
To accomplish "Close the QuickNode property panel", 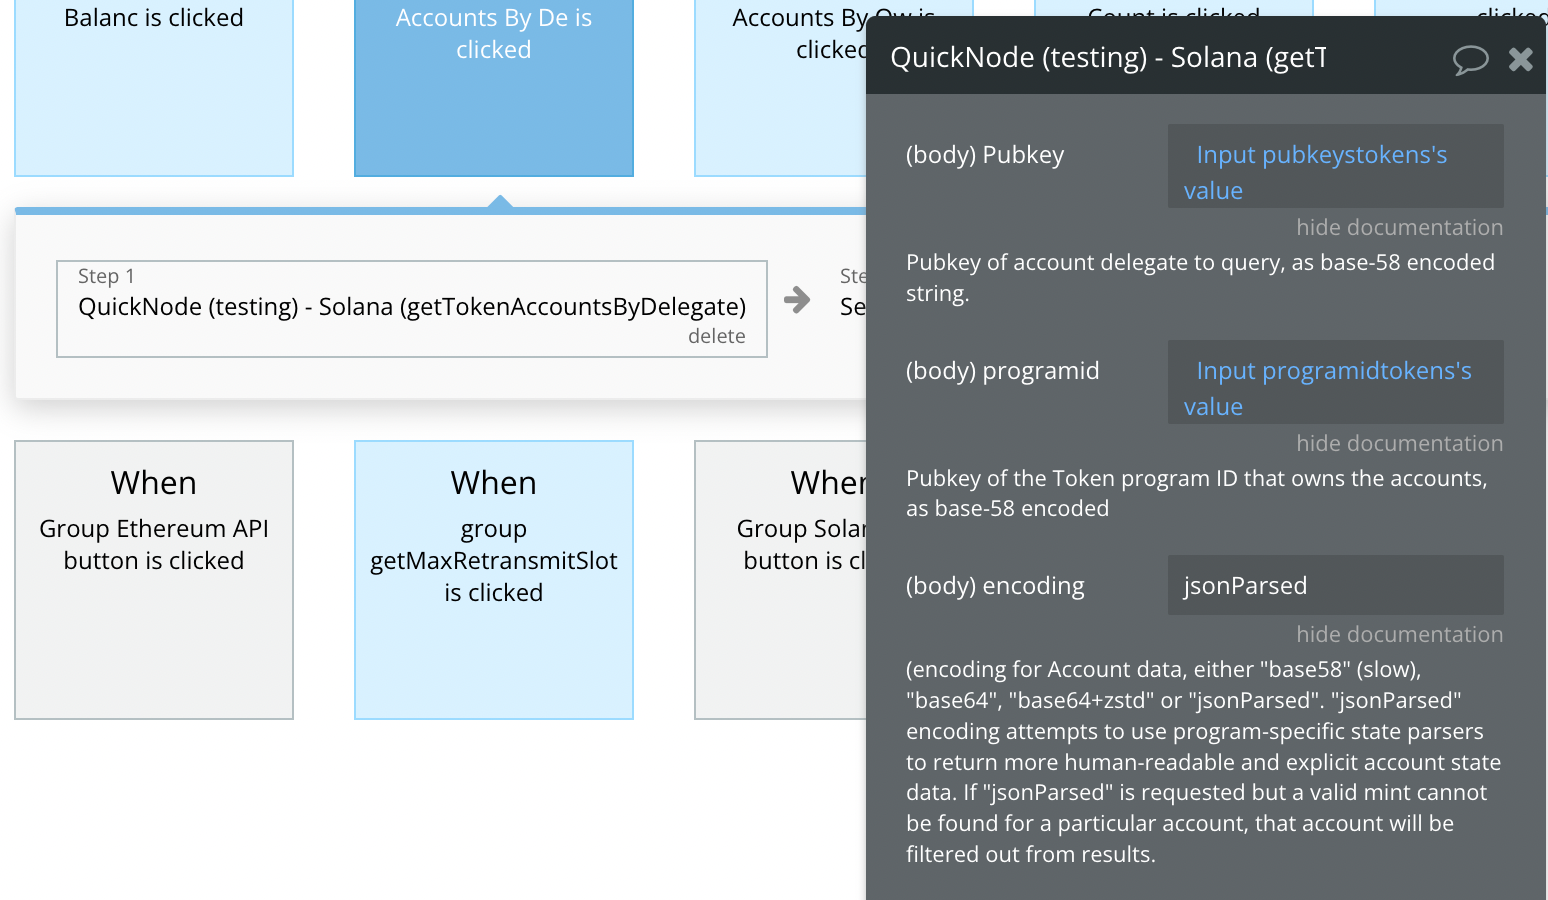I will click(x=1521, y=60).
